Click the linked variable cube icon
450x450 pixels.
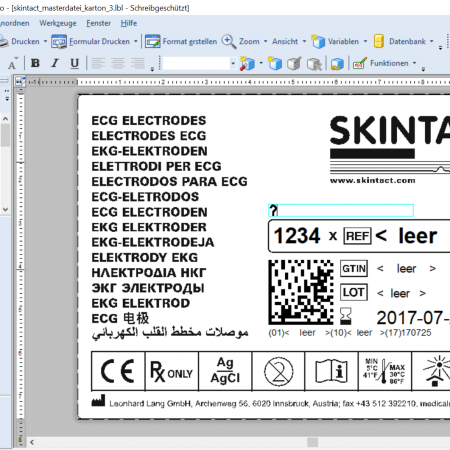337,63
